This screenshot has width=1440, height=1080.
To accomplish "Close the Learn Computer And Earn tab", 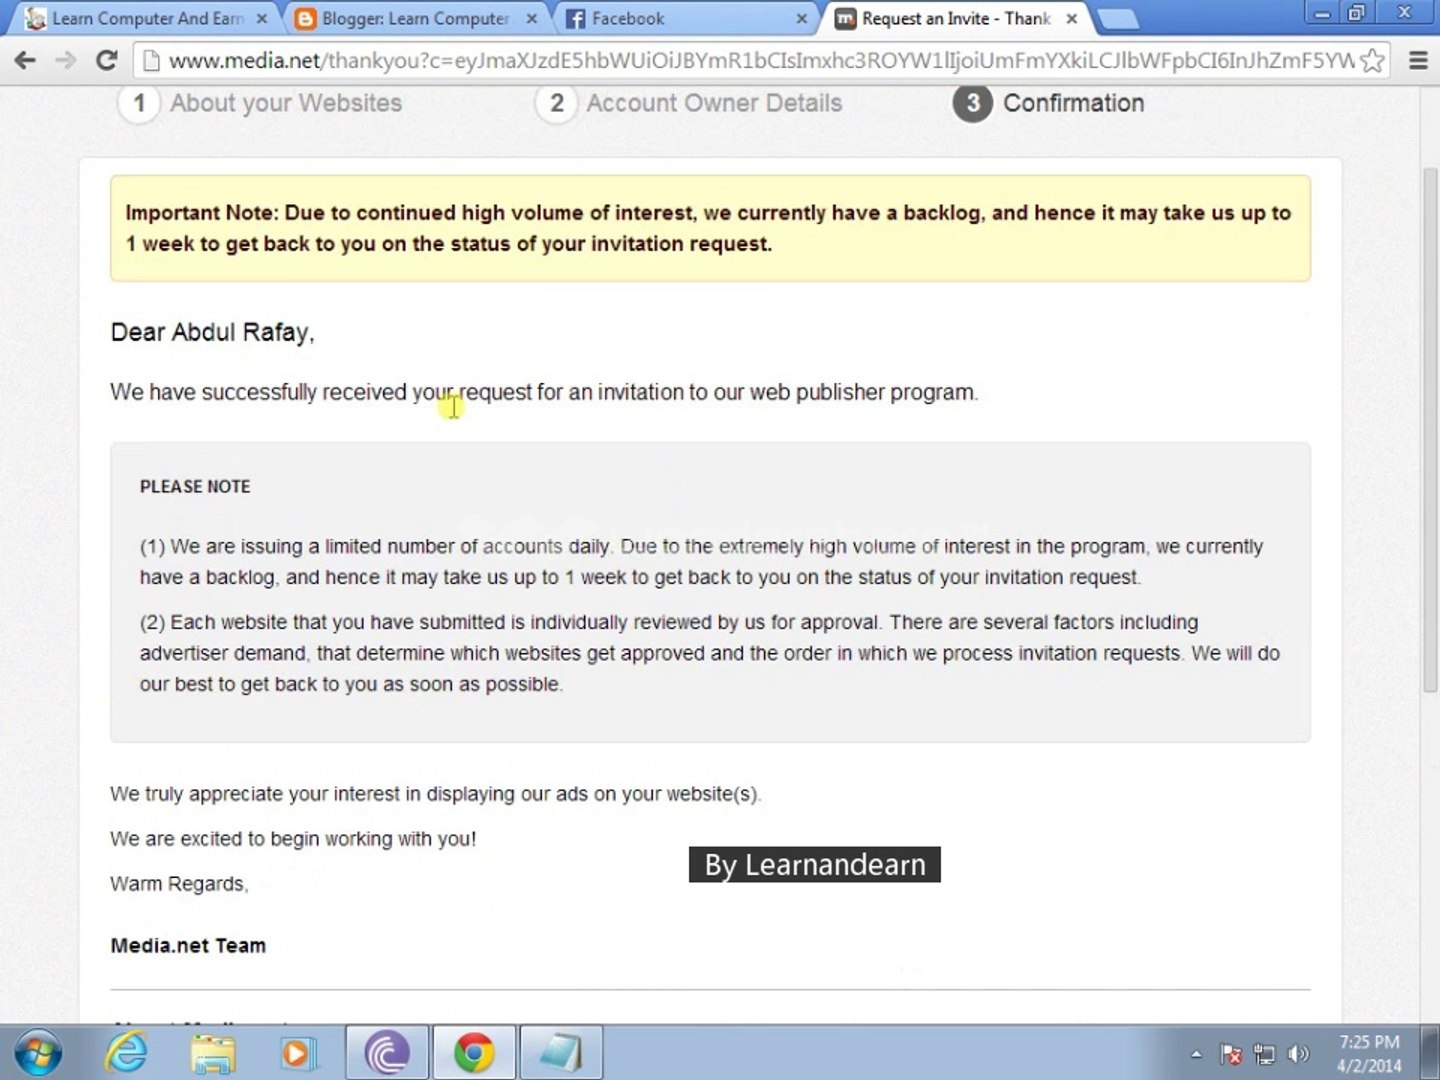I will click(262, 18).
